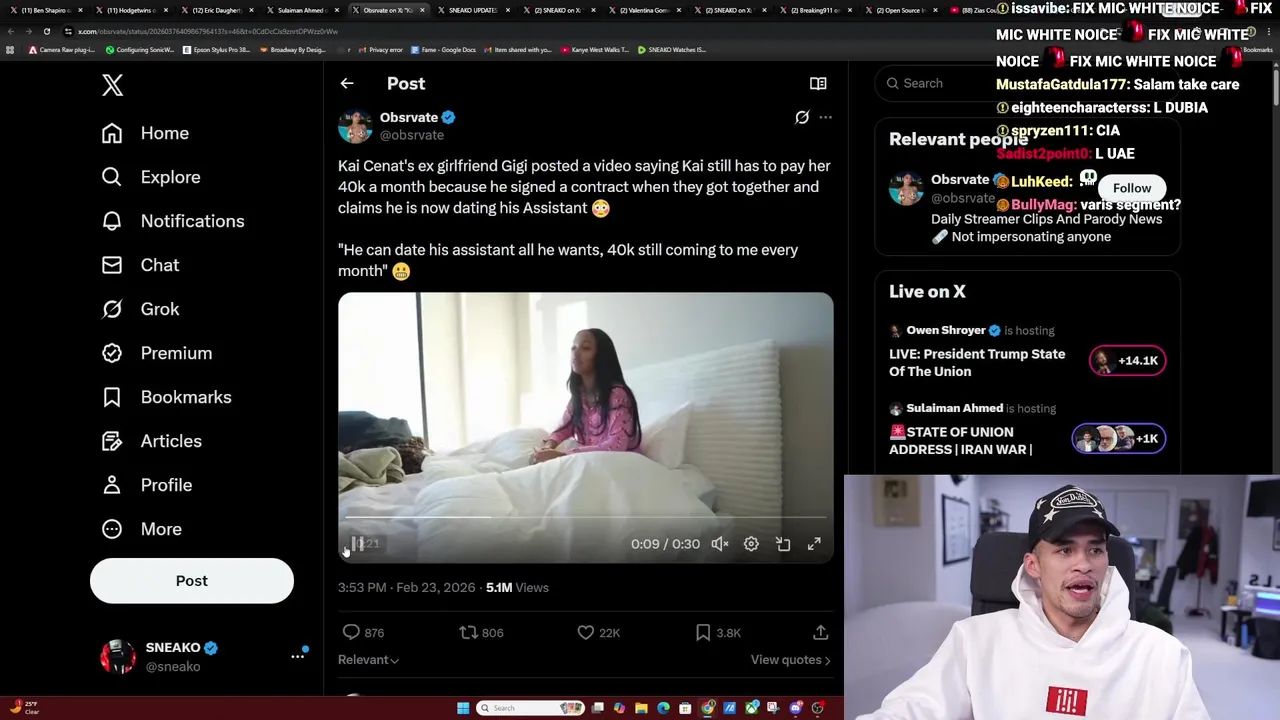Open LIVE: President Trump State Of The Union

coord(977,362)
